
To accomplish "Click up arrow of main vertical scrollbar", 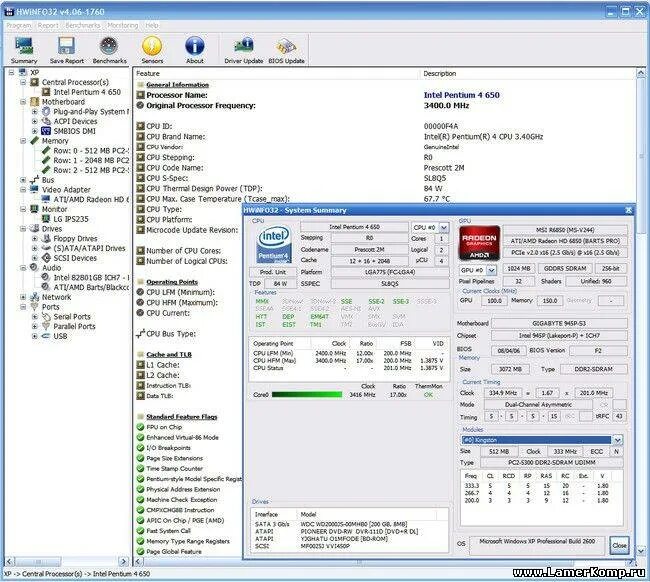I will pos(640,73).
